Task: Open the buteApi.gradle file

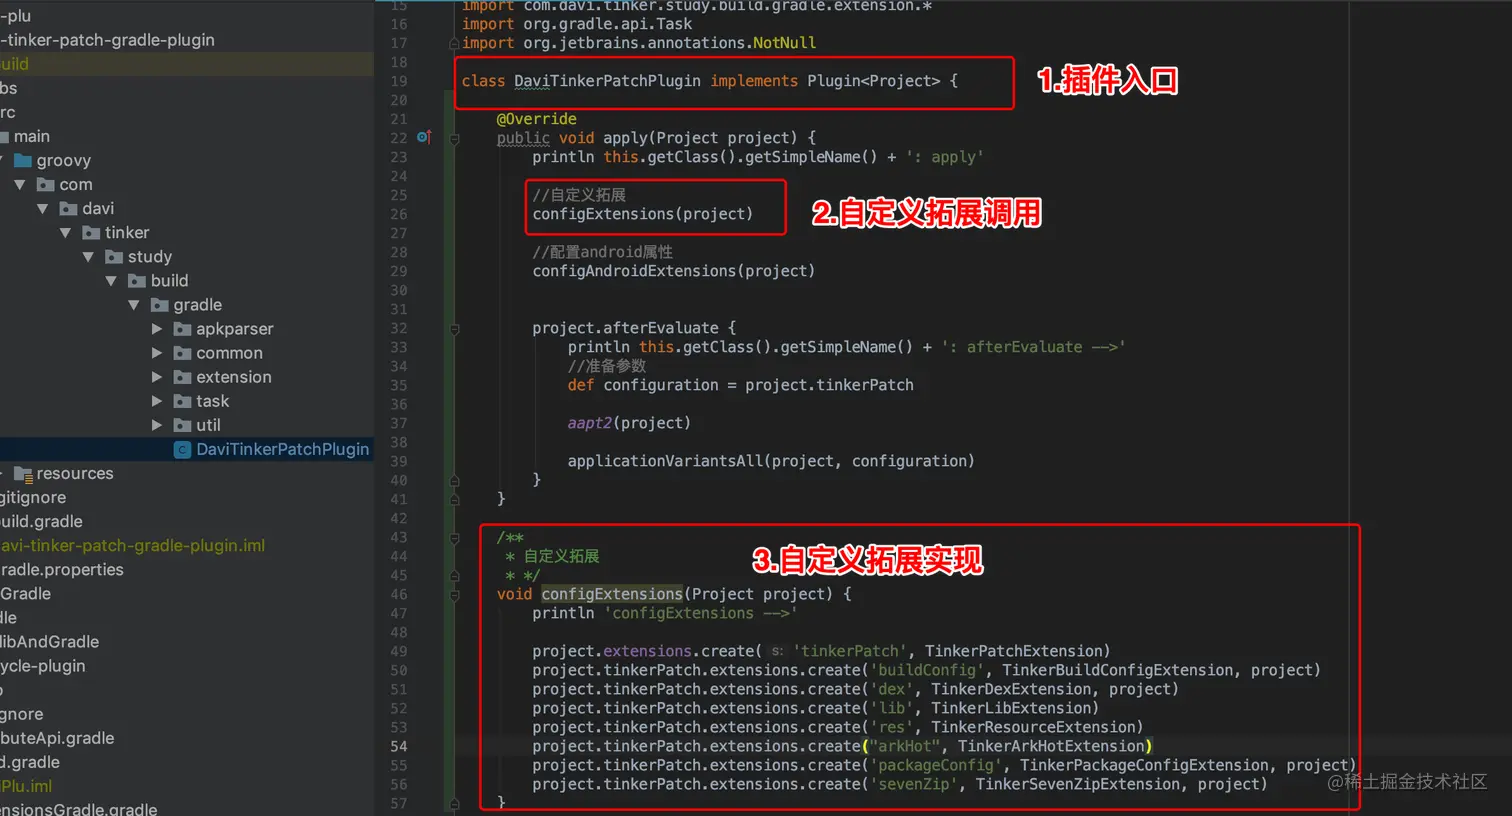Action: click(57, 738)
